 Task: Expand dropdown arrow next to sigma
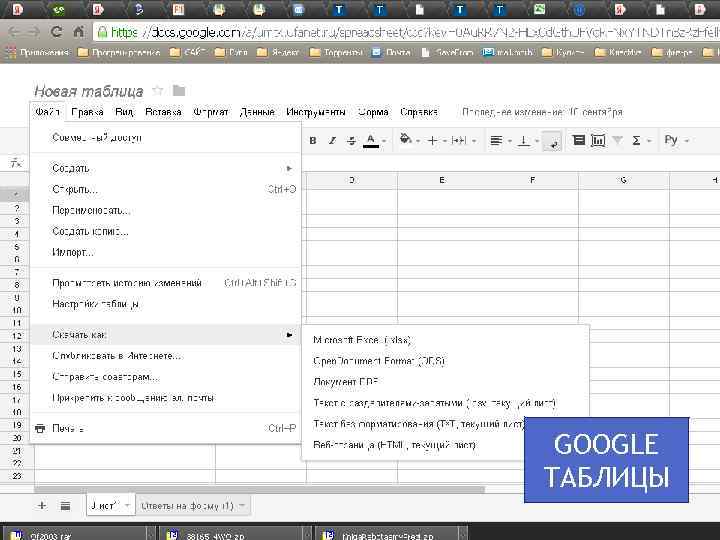tap(649, 141)
